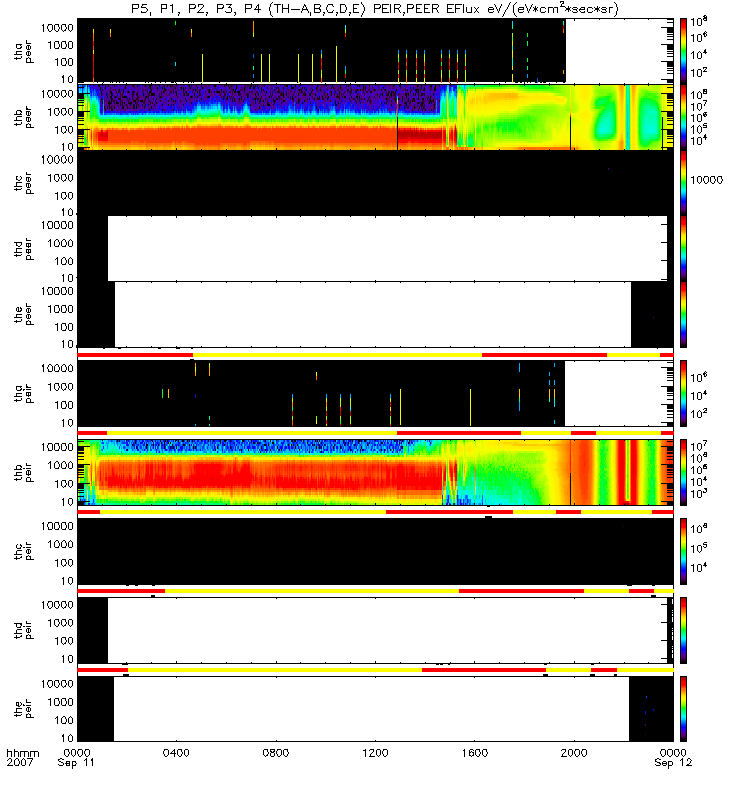This screenshot has height=800, width=750.
Task: Click the 10000 tick label on thd peer axis
Action: [x=57, y=225]
